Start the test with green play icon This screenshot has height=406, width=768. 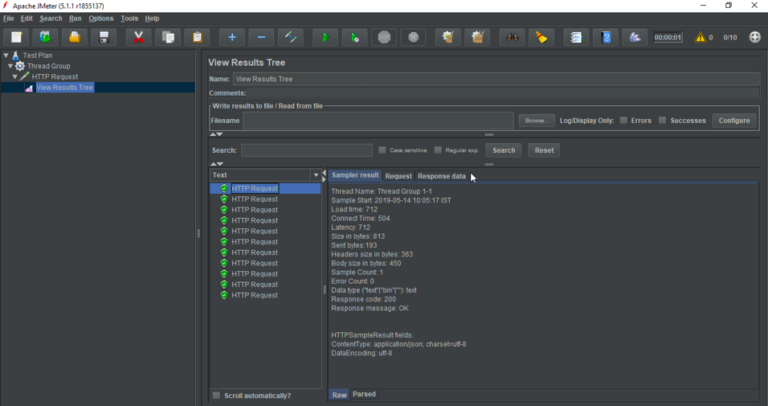(x=325, y=37)
